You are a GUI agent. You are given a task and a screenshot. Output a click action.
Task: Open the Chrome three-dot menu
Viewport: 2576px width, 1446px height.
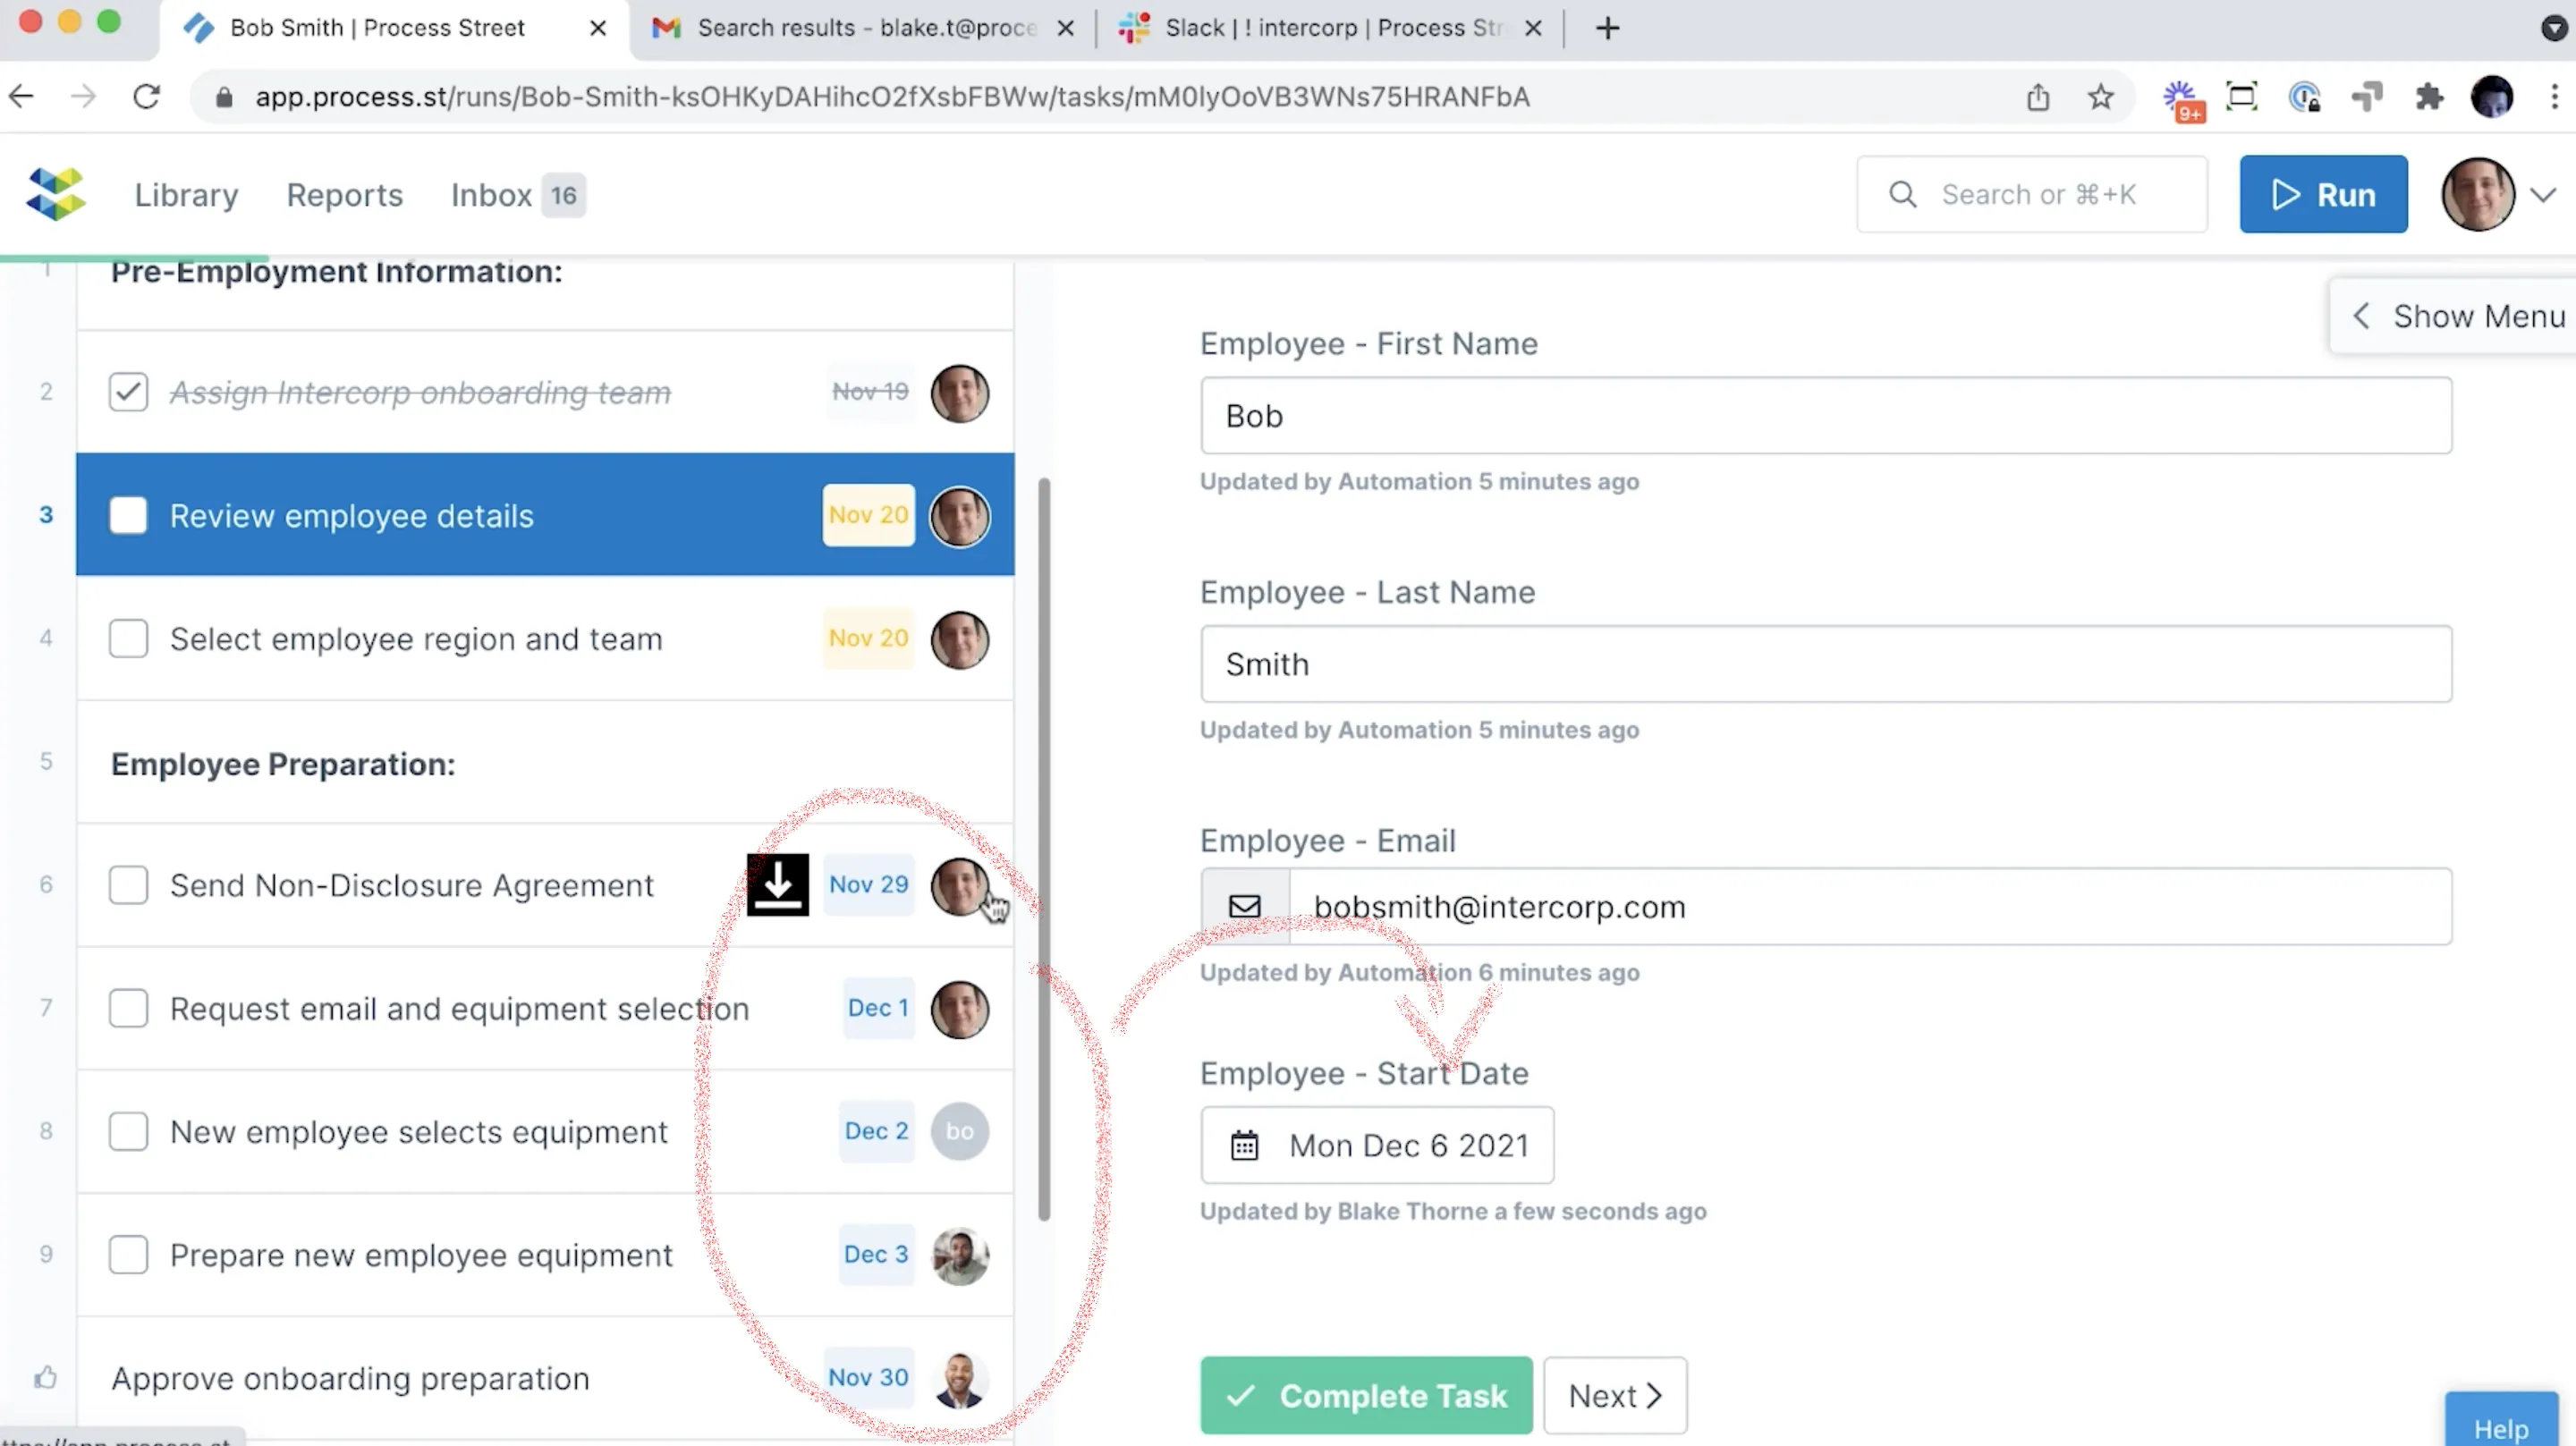[x=2554, y=97]
